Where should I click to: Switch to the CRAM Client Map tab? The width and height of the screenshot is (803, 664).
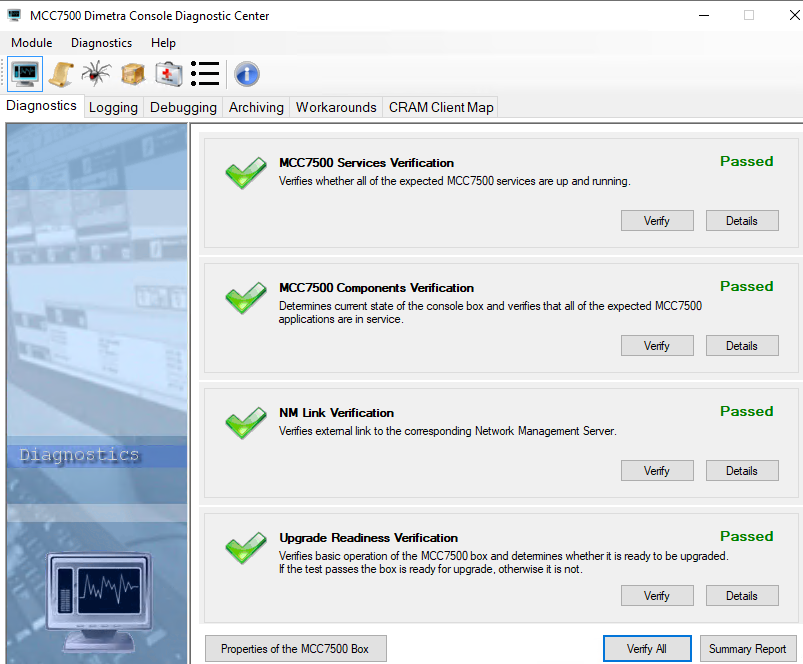441,108
